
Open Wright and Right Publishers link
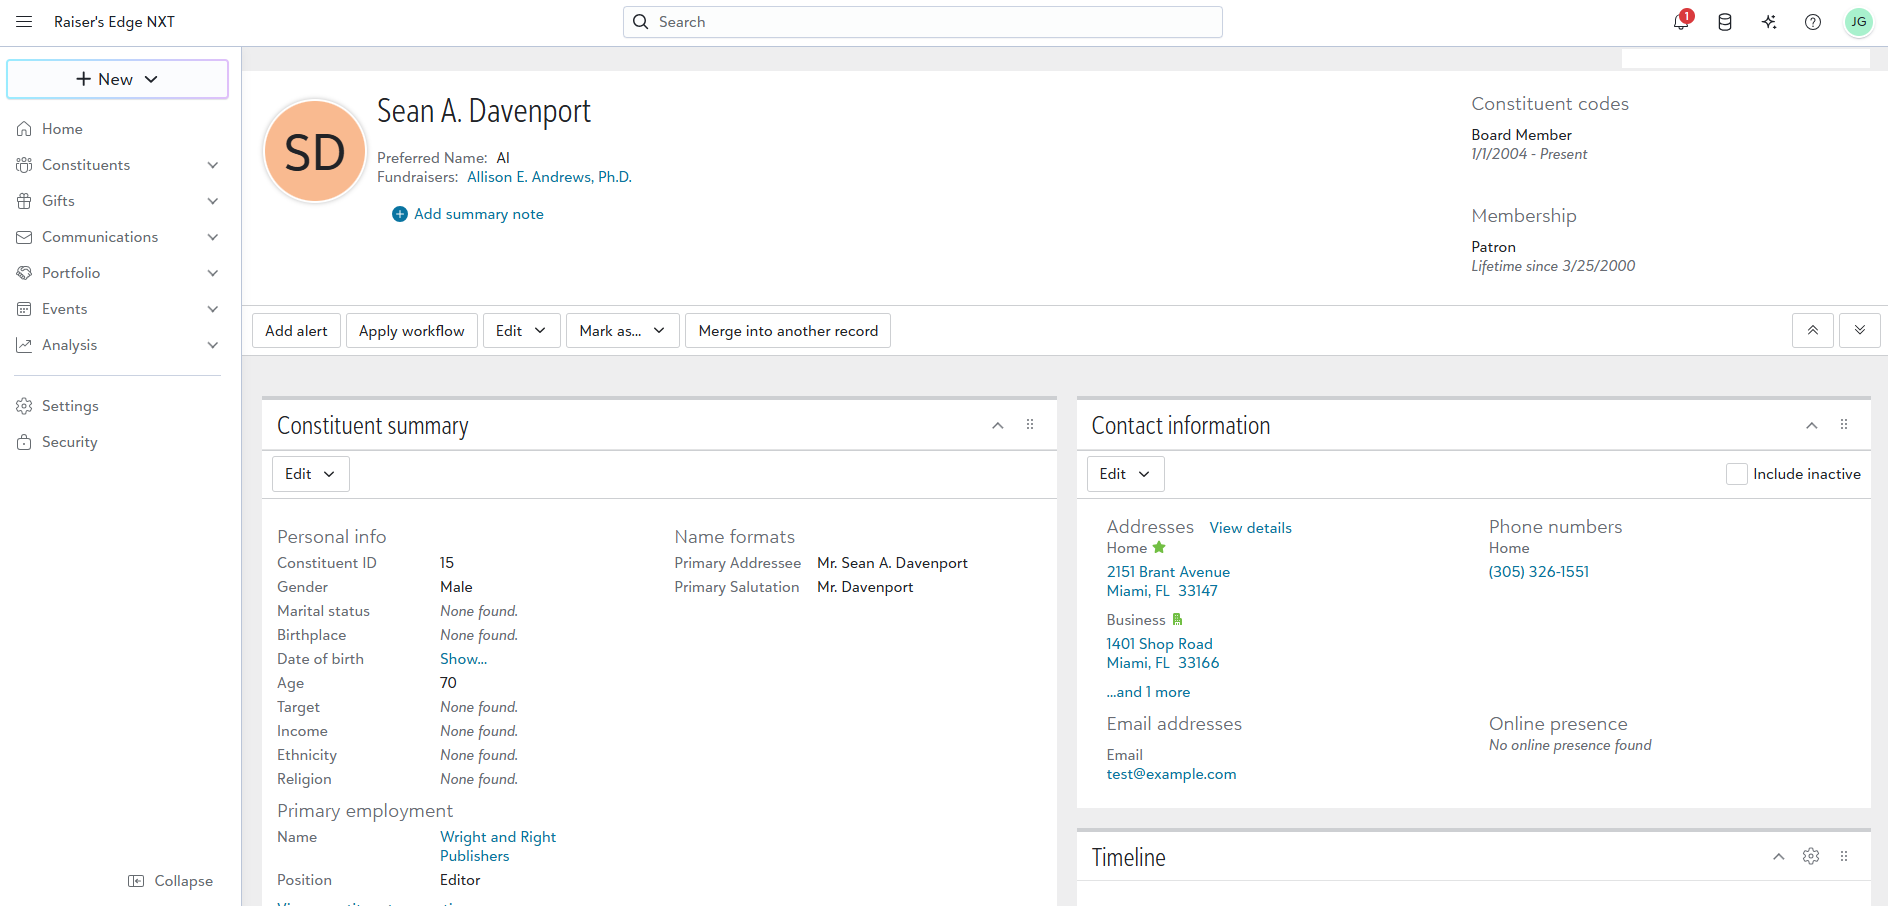(x=498, y=846)
